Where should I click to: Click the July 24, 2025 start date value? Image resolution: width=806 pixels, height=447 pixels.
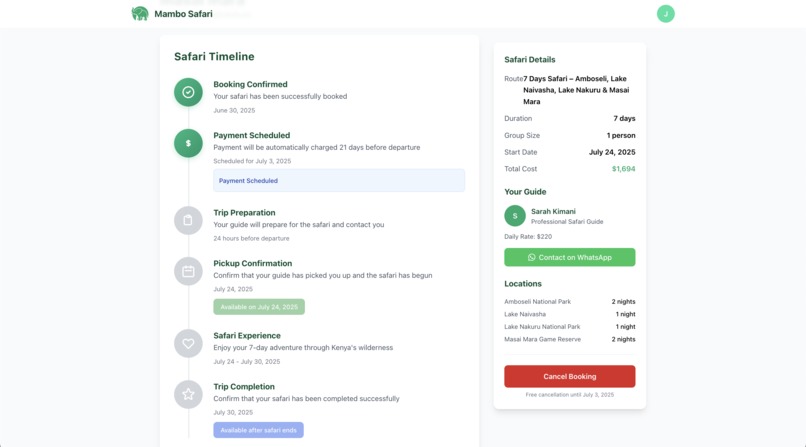612,152
